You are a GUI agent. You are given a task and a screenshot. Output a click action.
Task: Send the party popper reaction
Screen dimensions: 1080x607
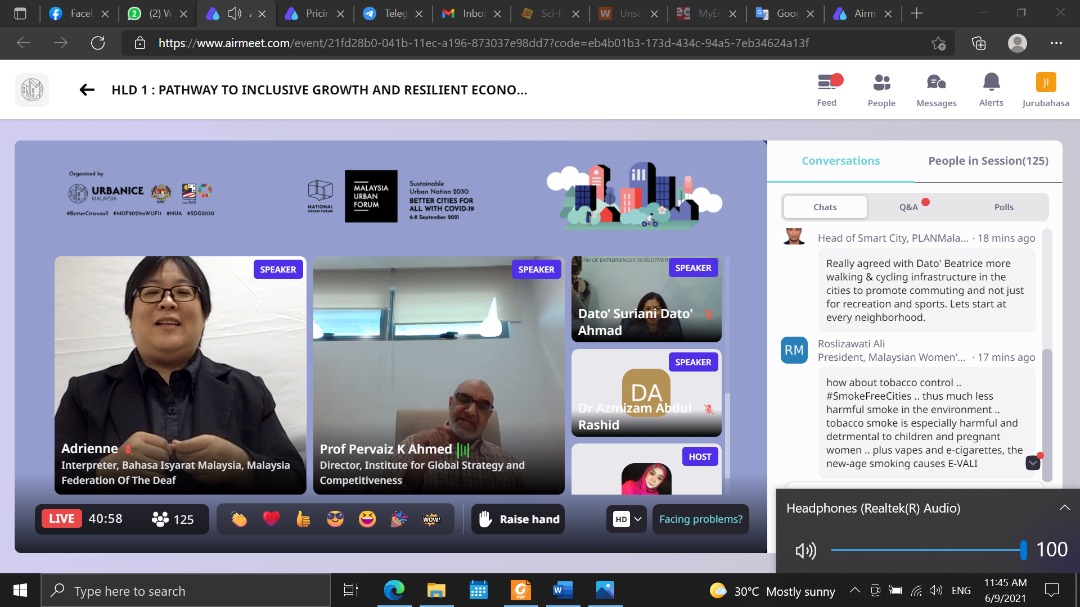tap(399, 519)
